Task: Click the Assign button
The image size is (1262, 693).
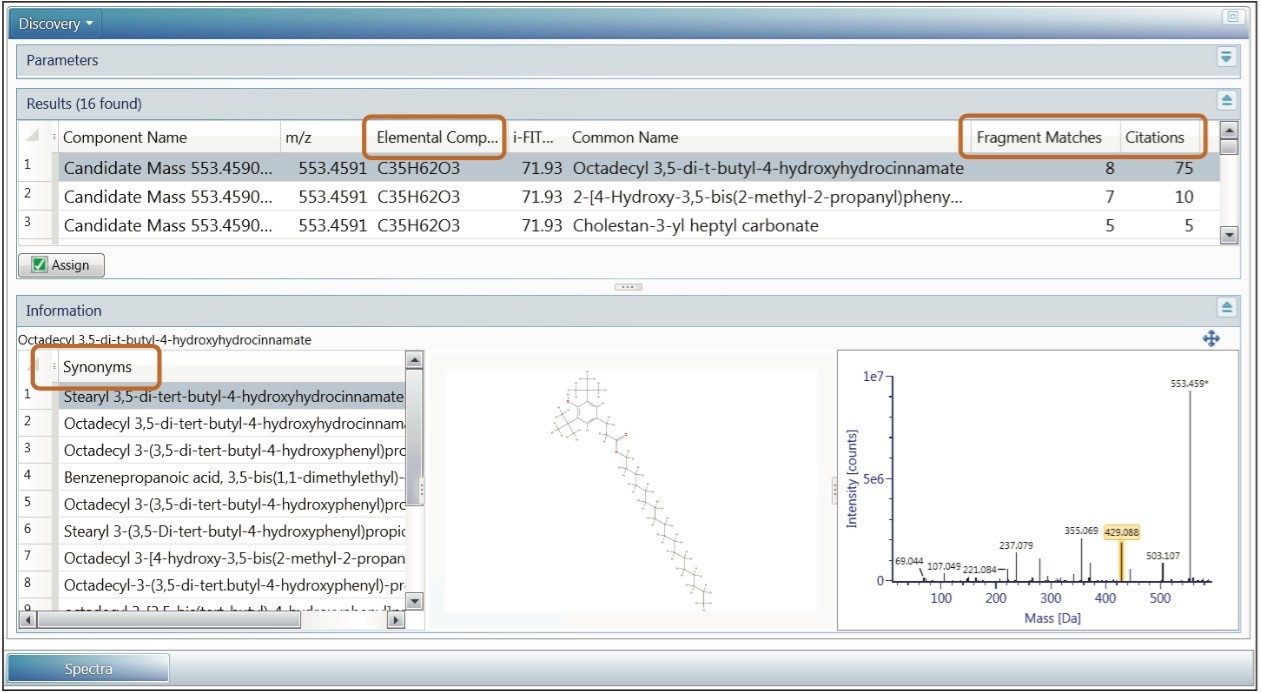Action: [x=62, y=265]
